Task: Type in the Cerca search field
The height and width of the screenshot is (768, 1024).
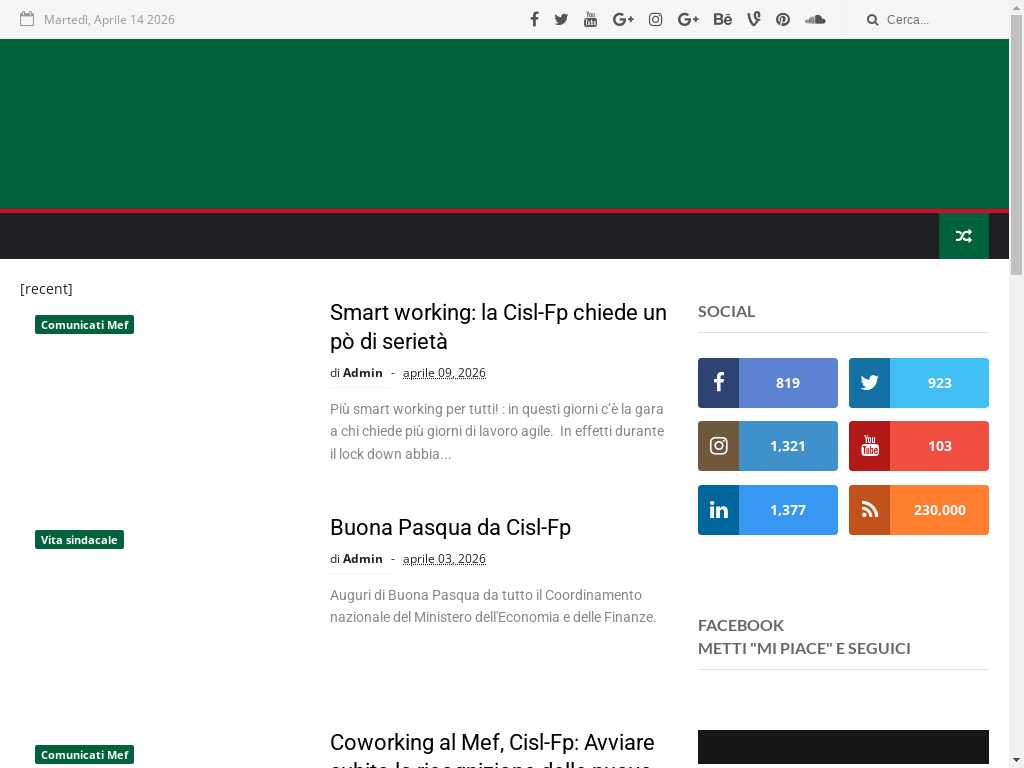Action: point(935,19)
